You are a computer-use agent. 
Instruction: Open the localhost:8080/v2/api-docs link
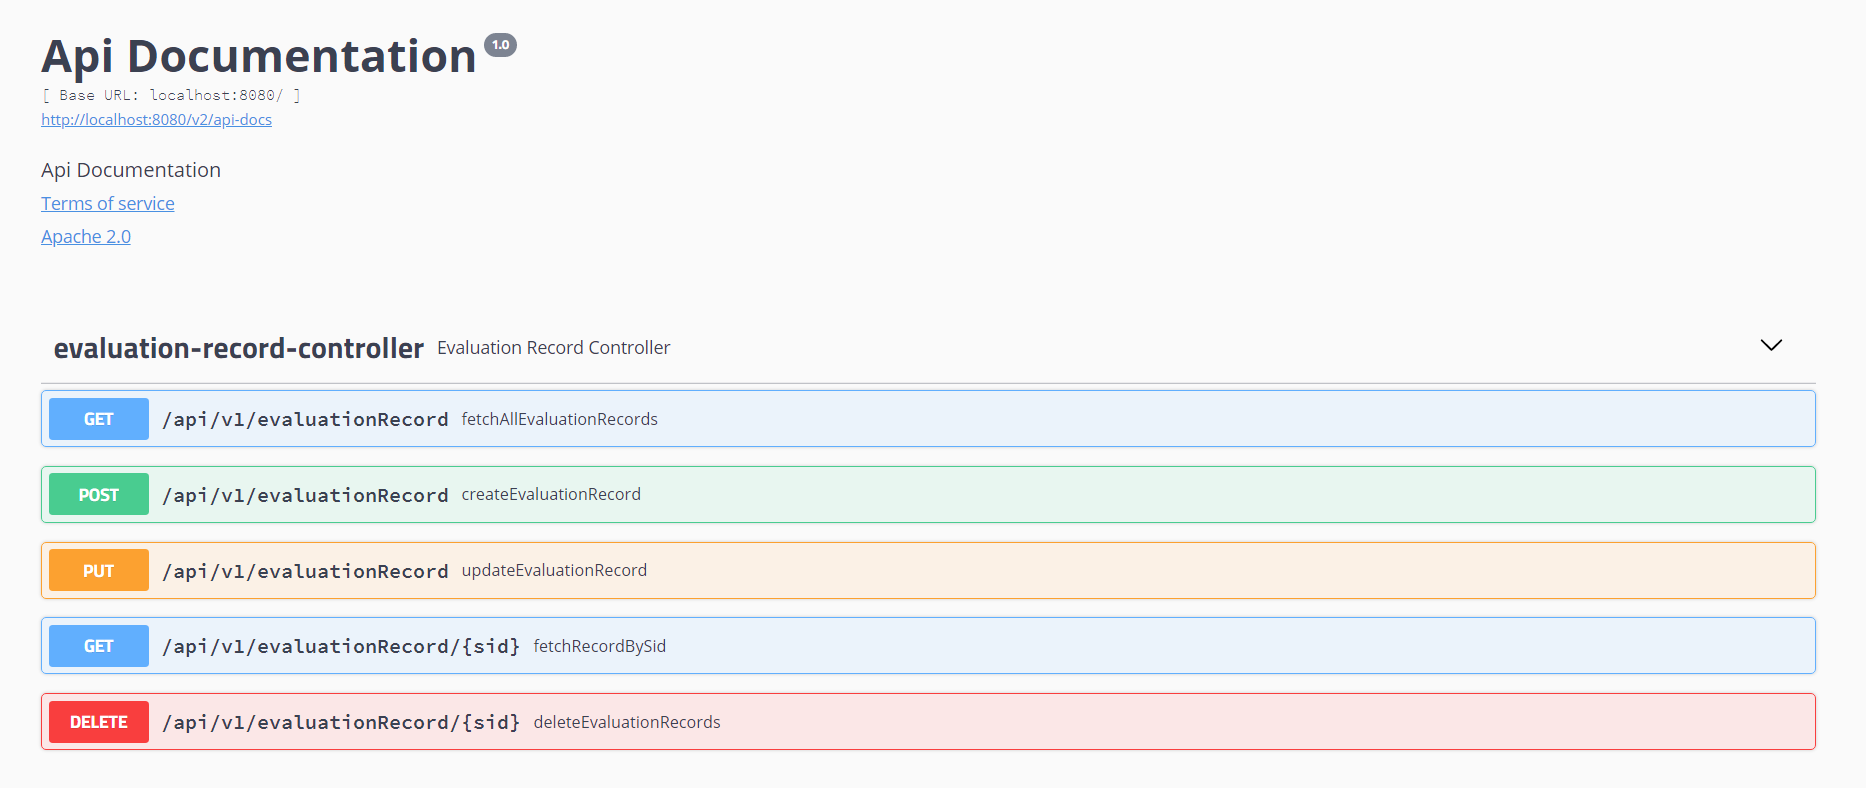pyautogui.click(x=156, y=119)
